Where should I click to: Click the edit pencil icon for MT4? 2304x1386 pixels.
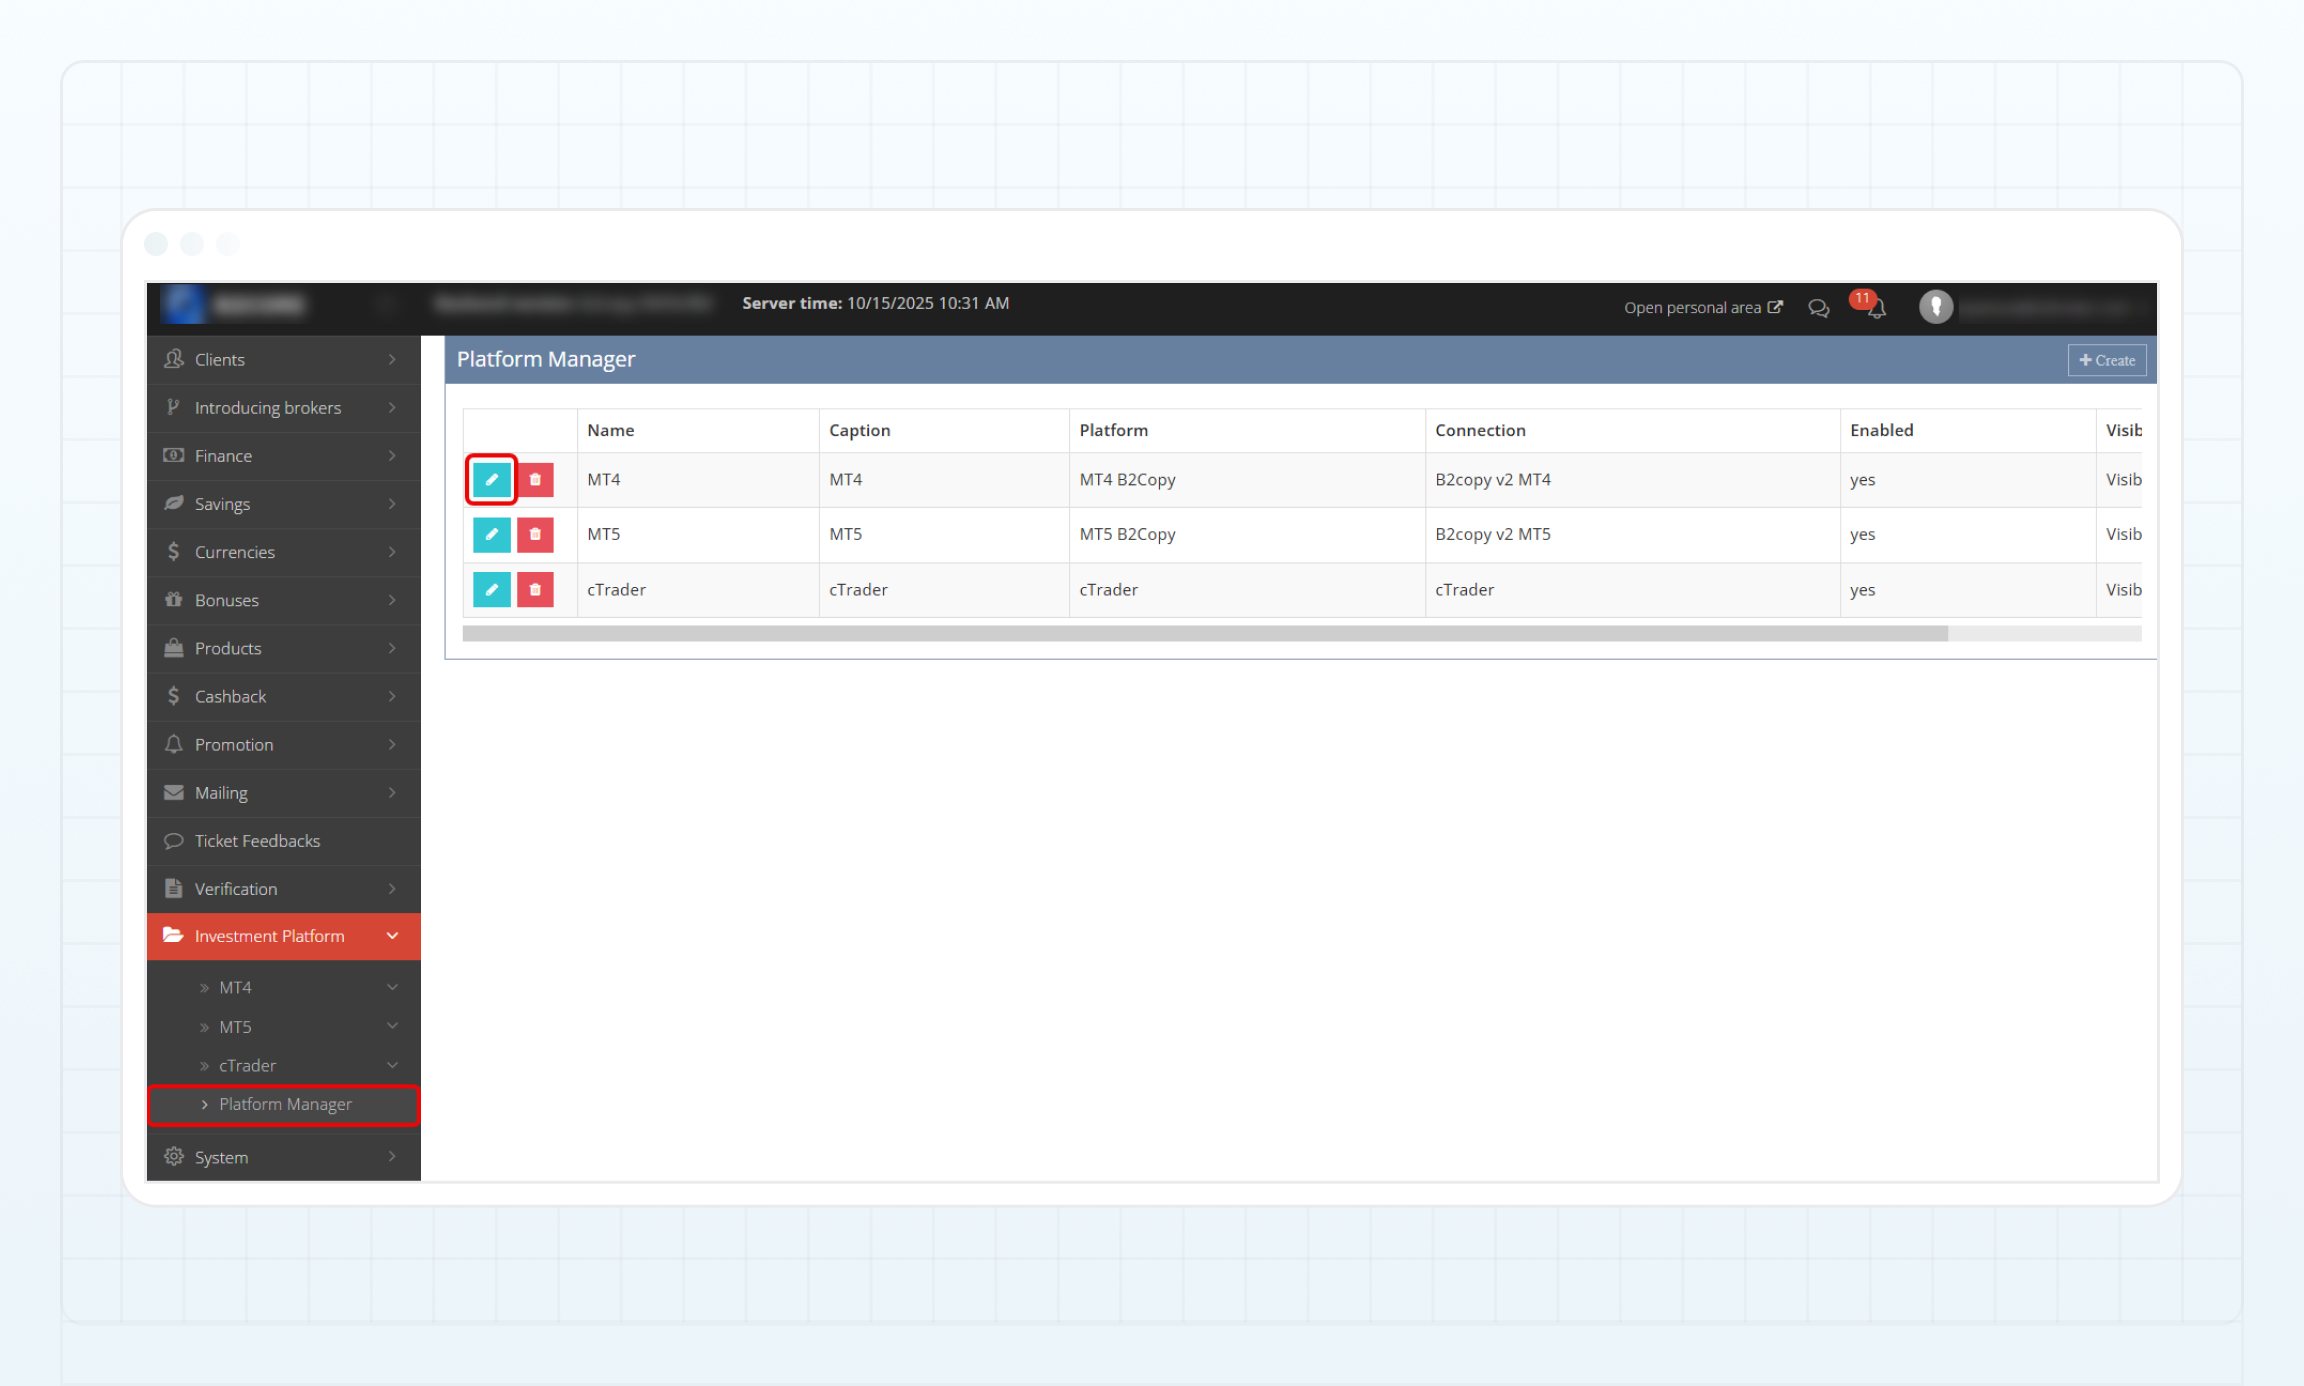[491, 480]
